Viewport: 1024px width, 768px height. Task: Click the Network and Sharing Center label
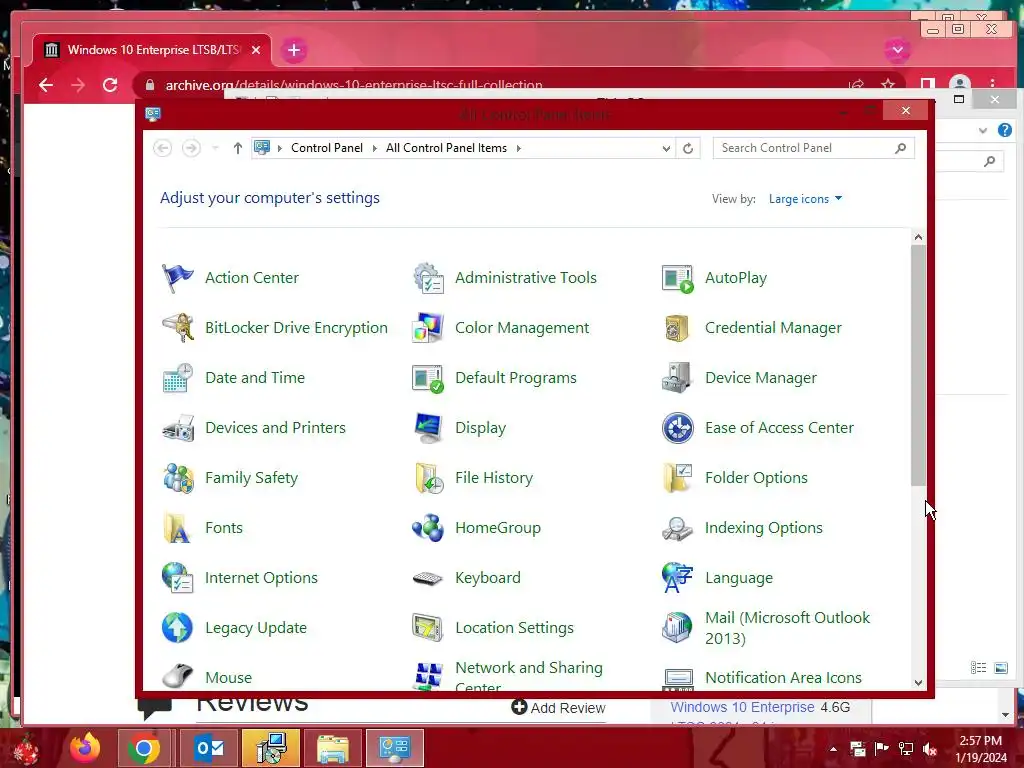pos(528,676)
